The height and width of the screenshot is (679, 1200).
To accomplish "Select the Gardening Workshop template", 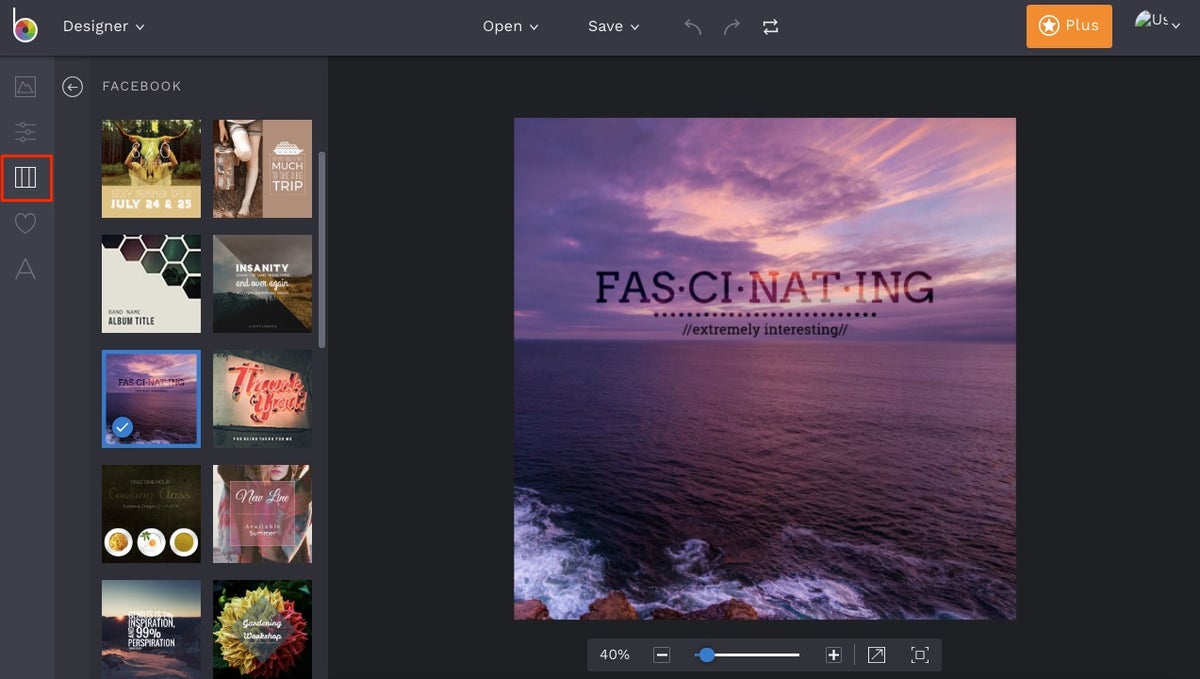I will click(x=263, y=629).
